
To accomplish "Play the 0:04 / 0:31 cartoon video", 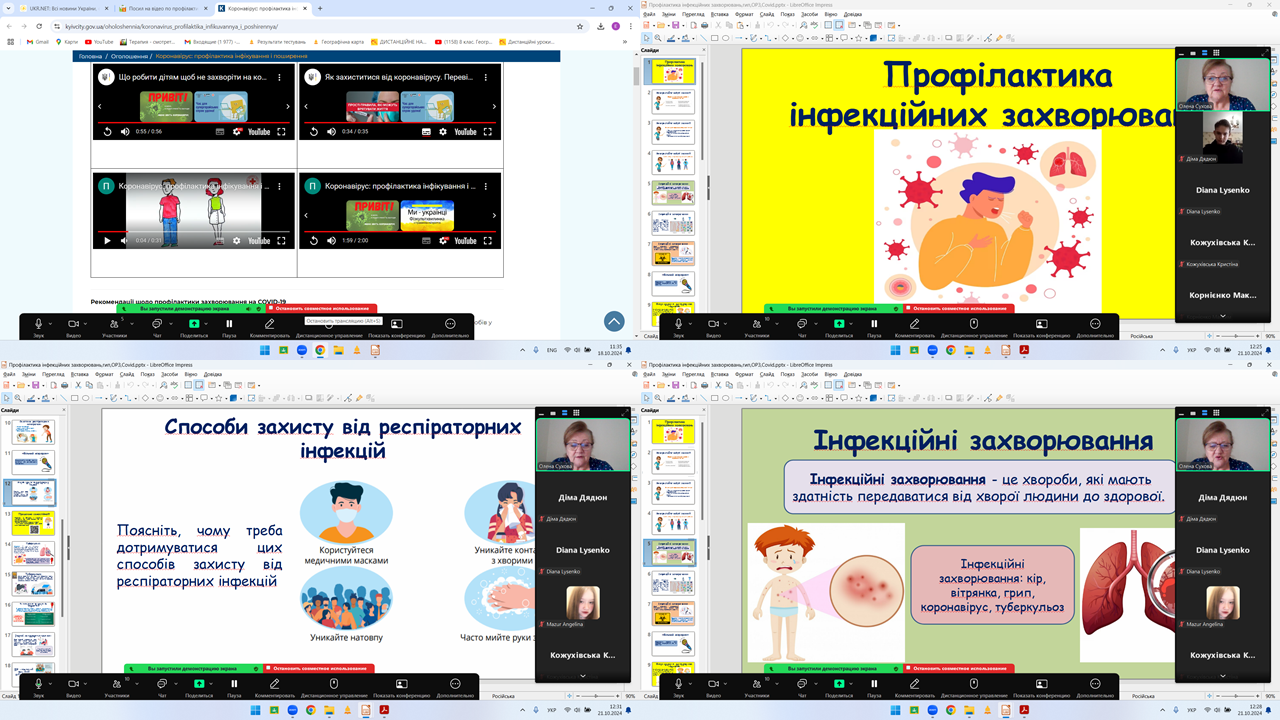I will [107, 241].
